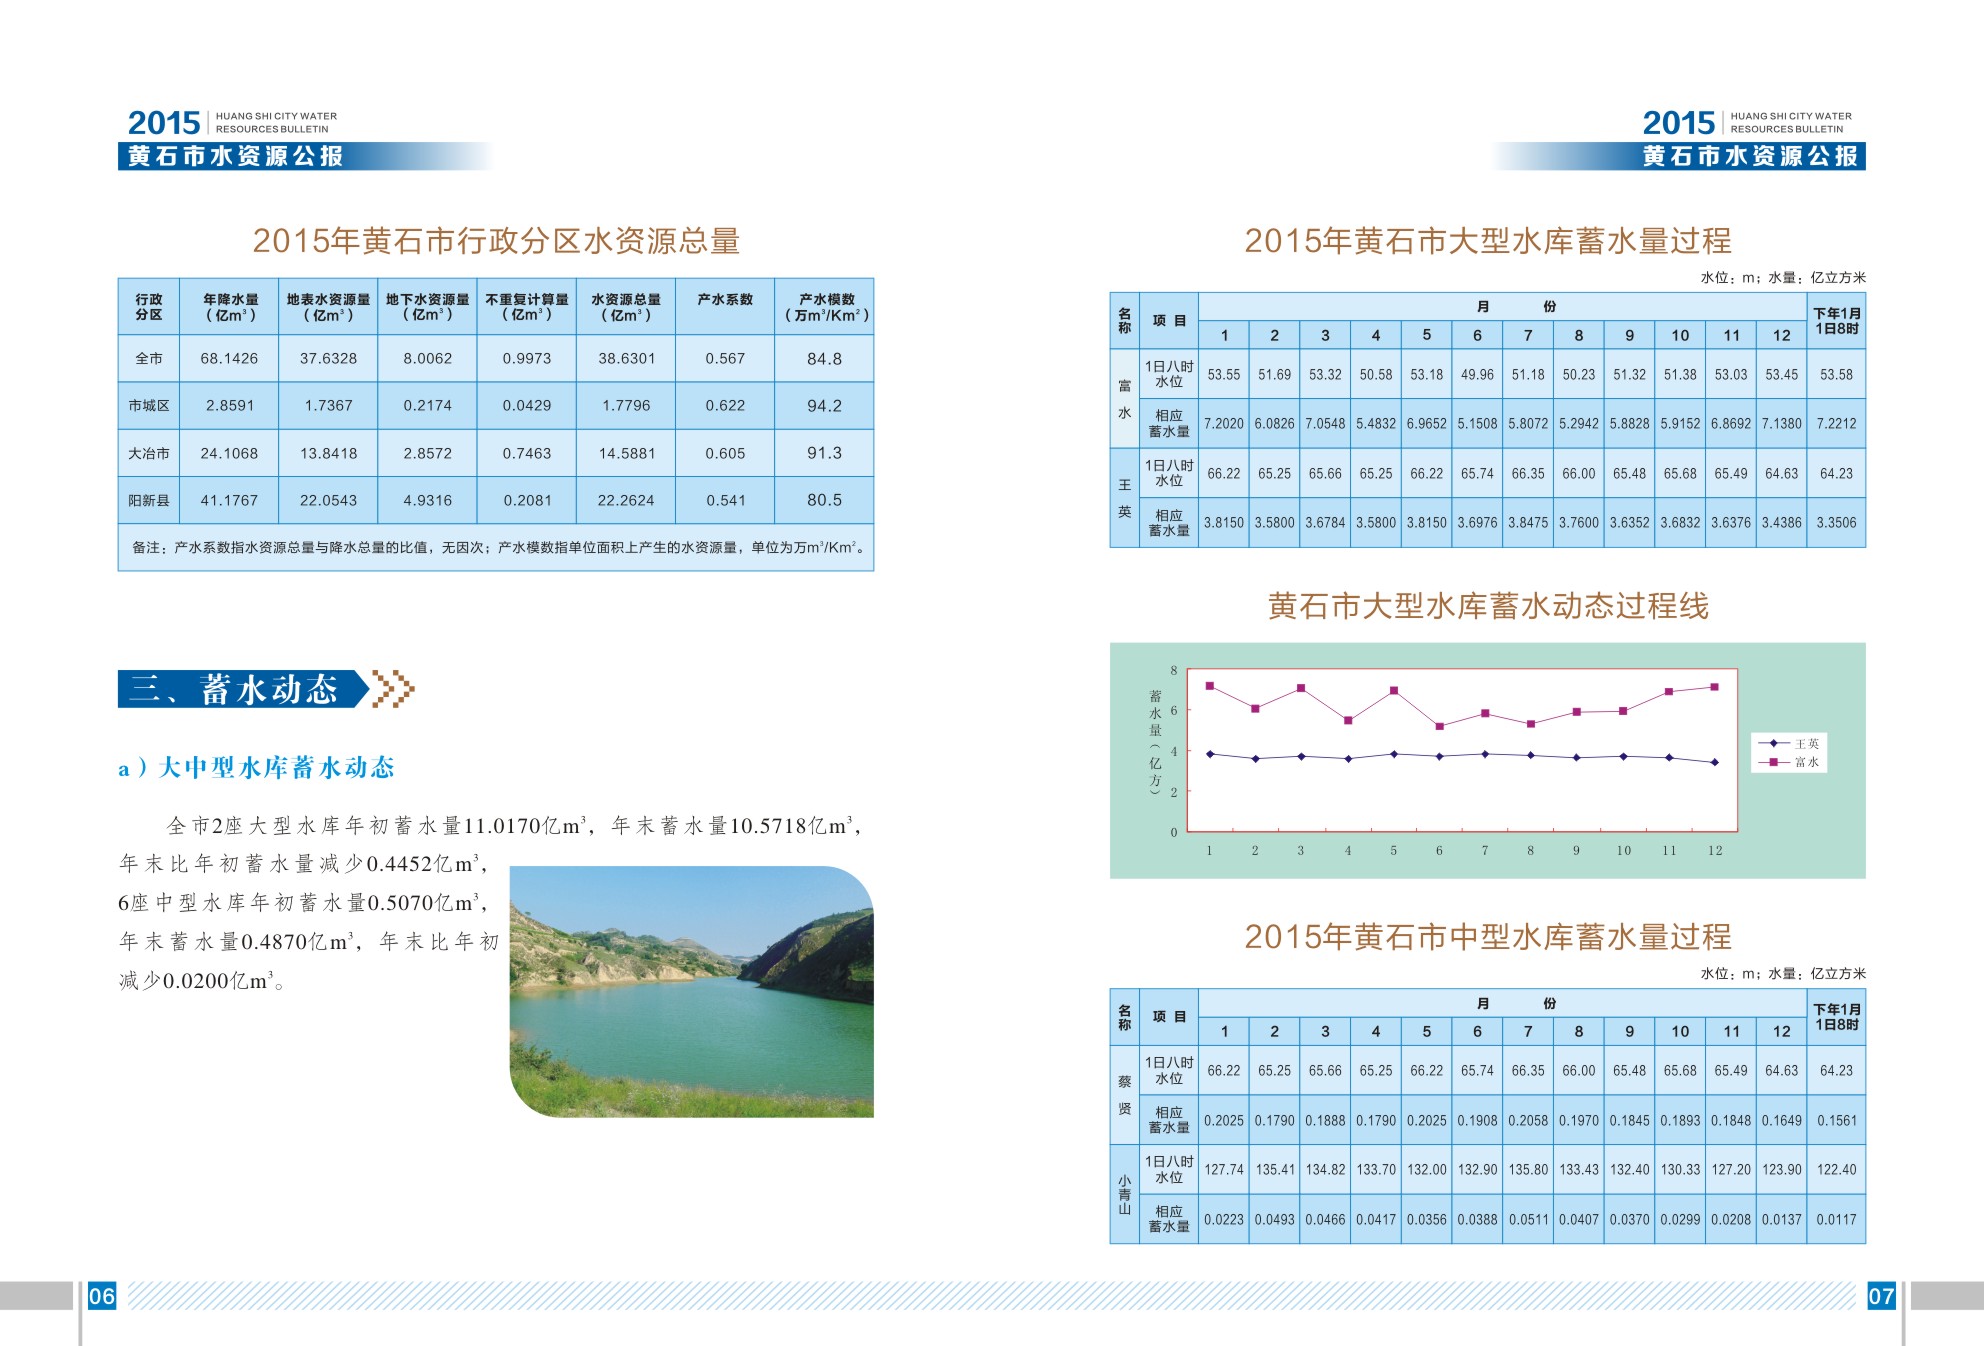Click the a）大中型水库蓄水动态 subheading
Viewport: 1984px width, 1346px height.
(257, 767)
